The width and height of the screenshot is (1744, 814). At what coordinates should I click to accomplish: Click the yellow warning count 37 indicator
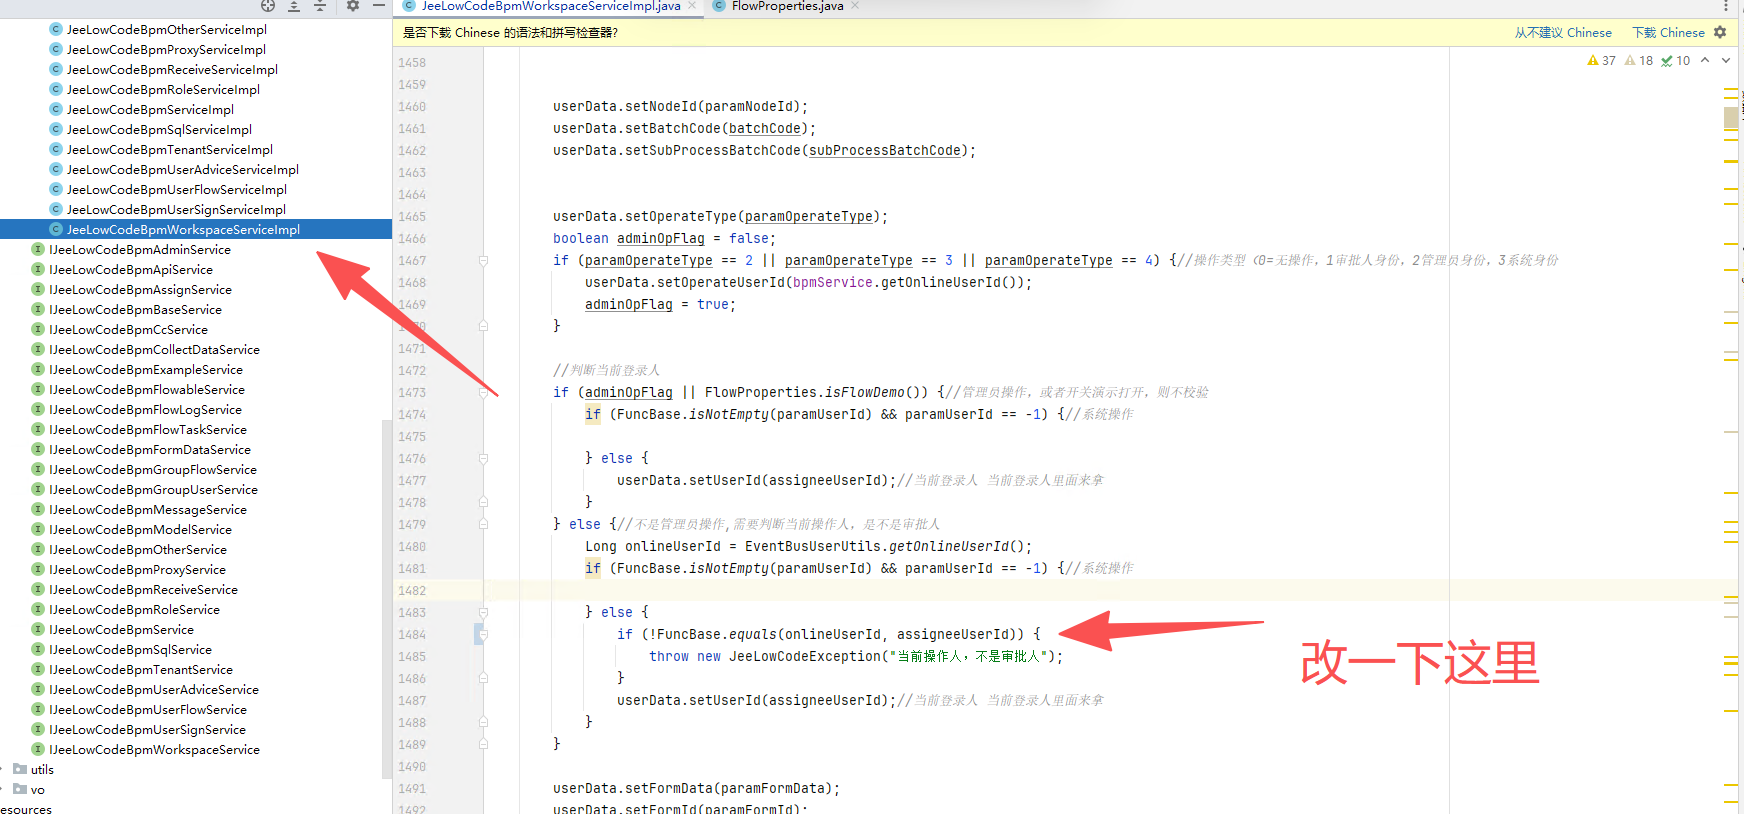point(1601,61)
